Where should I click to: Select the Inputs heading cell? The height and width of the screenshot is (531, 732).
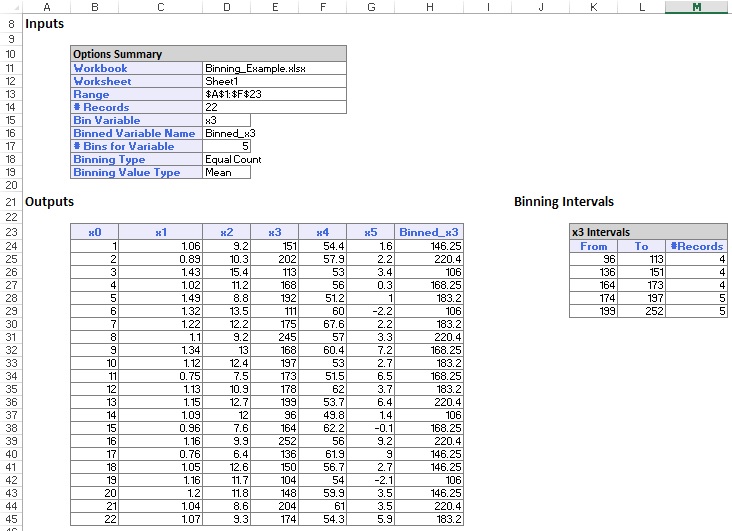tap(44, 23)
